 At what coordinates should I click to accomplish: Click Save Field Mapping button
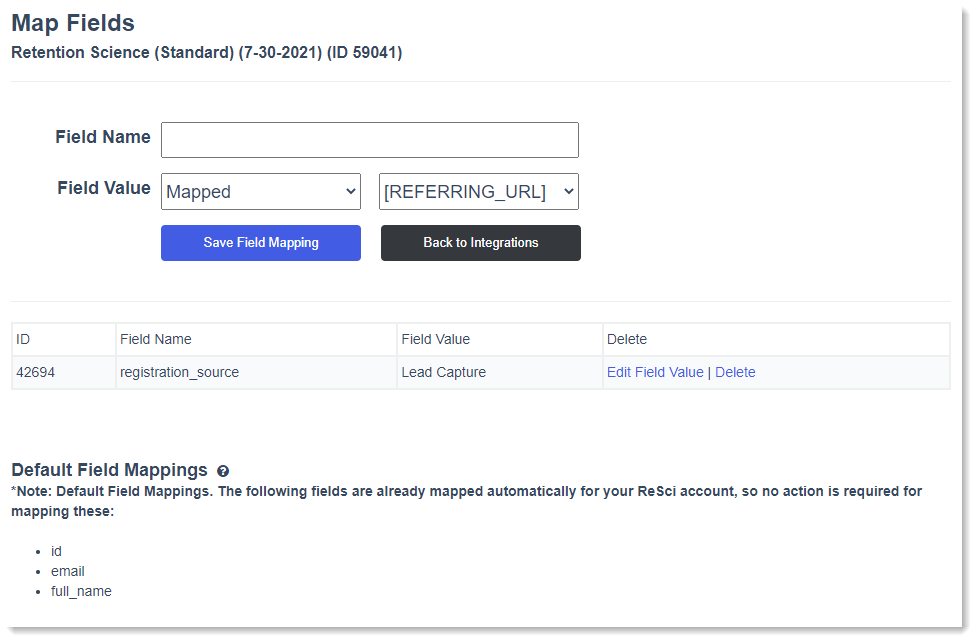point(260,242)
